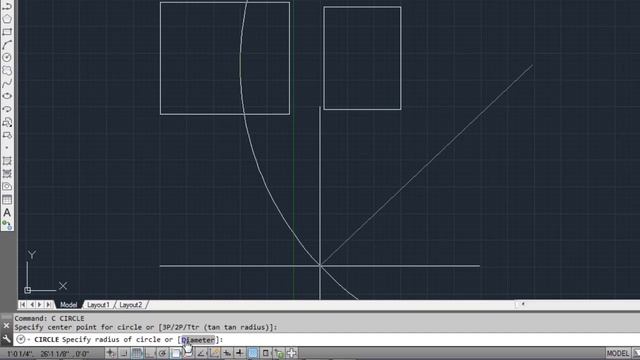
Task: Select the Point tool
Action: click(x=7, y=148)
